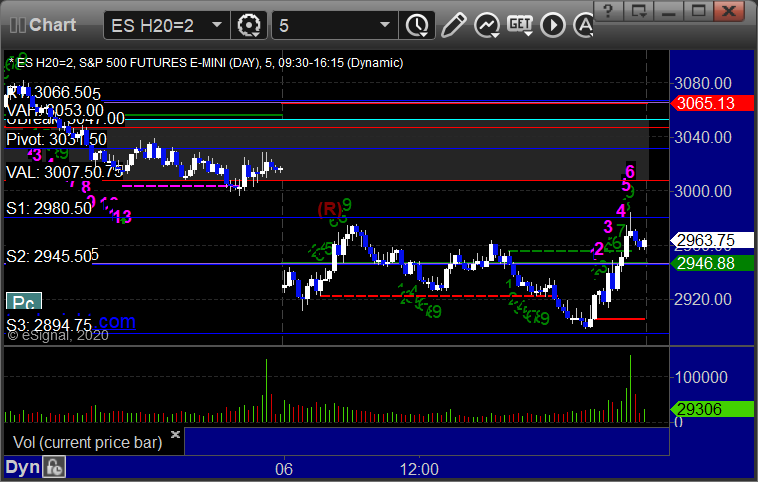This screenshot has height=482, width=758.
Task: Click the 3000.00 price axis label
Action: pos(703,191)
